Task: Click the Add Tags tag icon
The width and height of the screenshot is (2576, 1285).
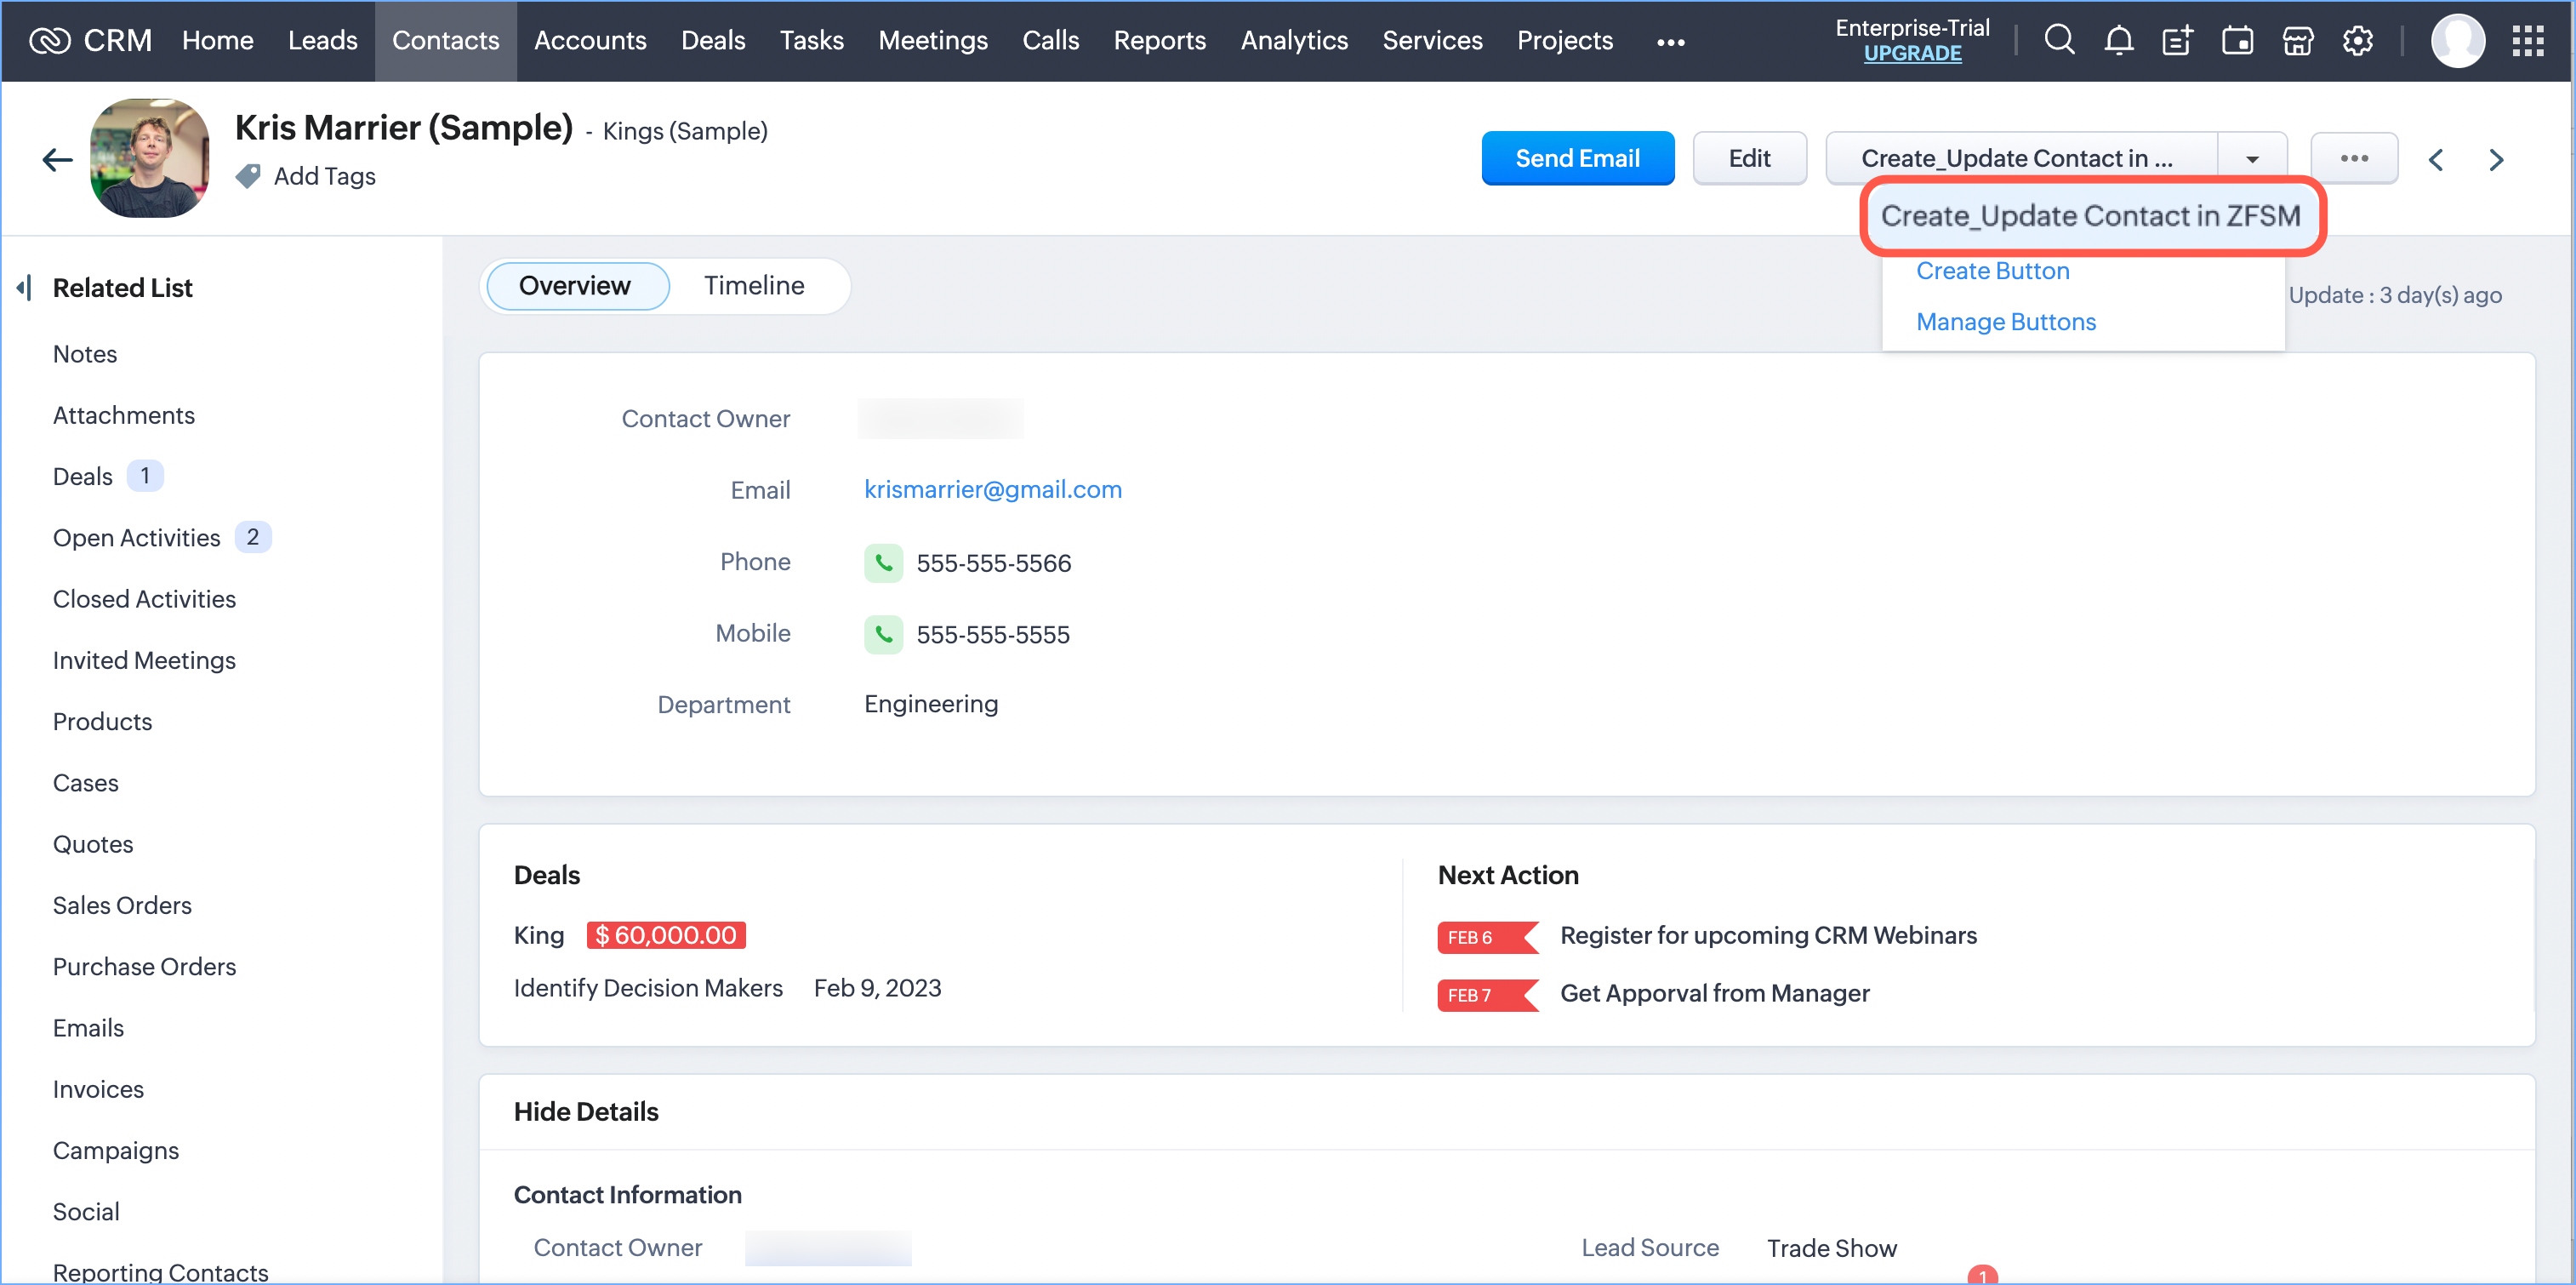Action: click(248, 176)
